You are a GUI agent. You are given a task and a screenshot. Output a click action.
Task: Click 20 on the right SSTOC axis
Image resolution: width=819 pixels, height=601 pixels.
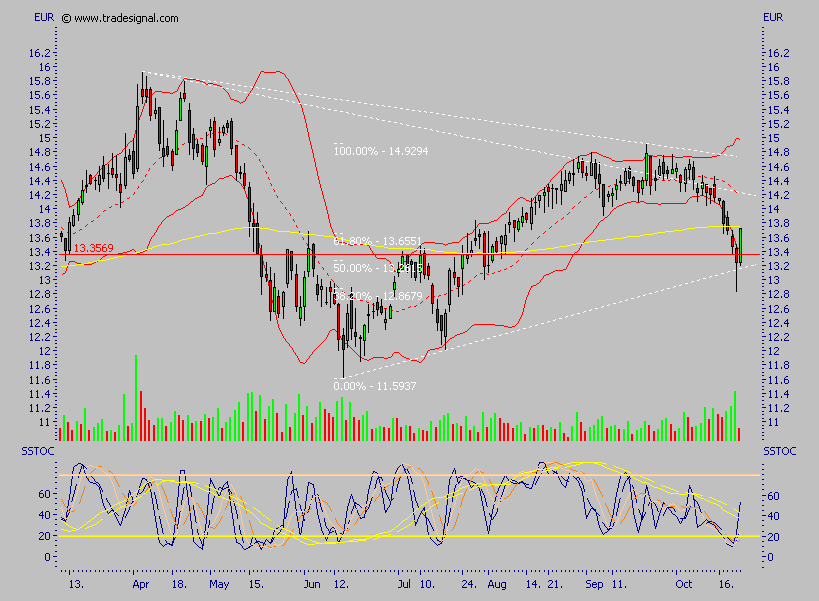(774, 537)
